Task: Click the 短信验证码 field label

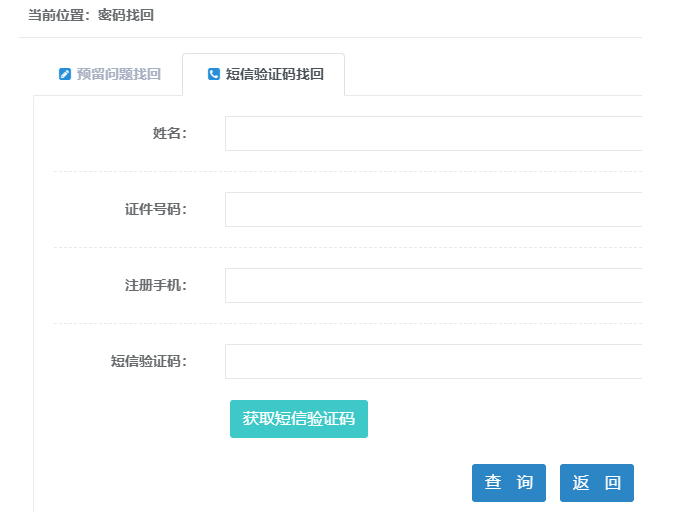Action: (x=148, y=361)
